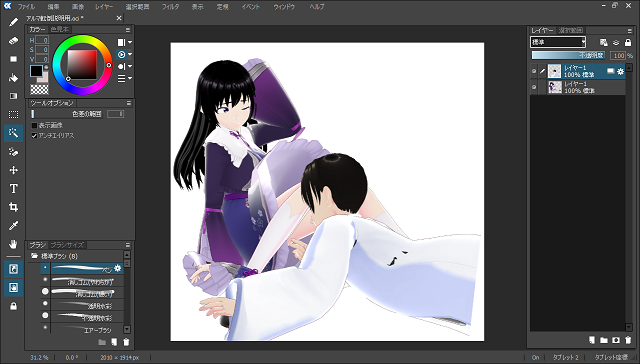Image resolution: width=640 pixels, height=364 pixels.
Task: Select the Bucket fill tool
Action: point(13,78)
